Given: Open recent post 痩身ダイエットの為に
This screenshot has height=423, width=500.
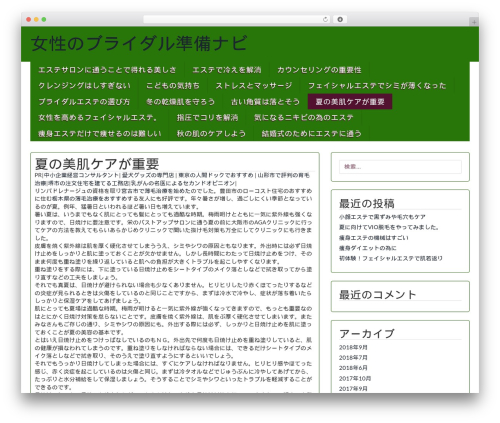Looking at the screenshot, I should 368,248.
